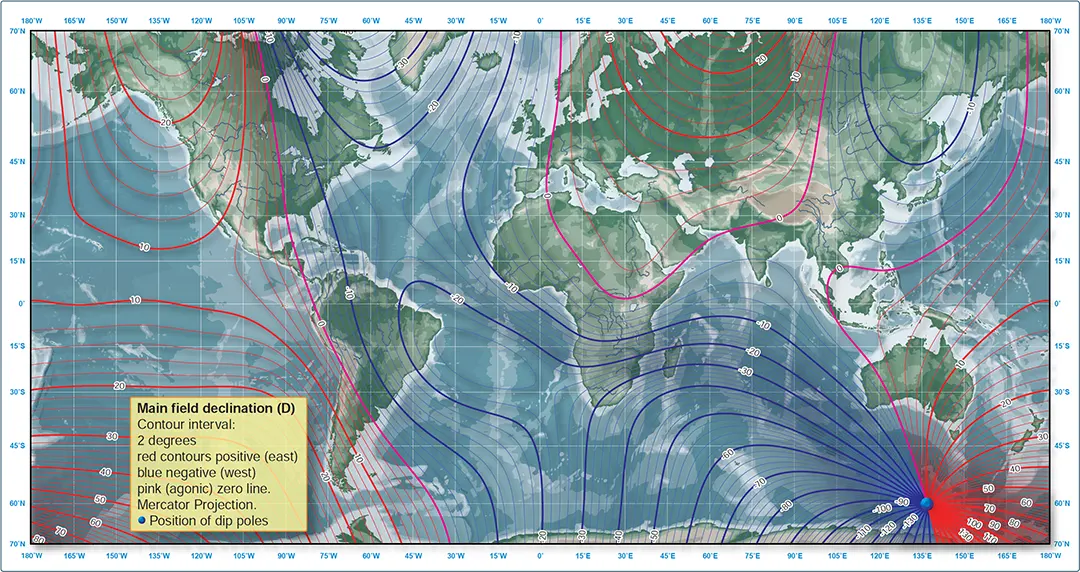The height and width of the screenshot is (572, 1080).
Task: Click 'blue negative (west)' legend line
Action: (196, 473)
